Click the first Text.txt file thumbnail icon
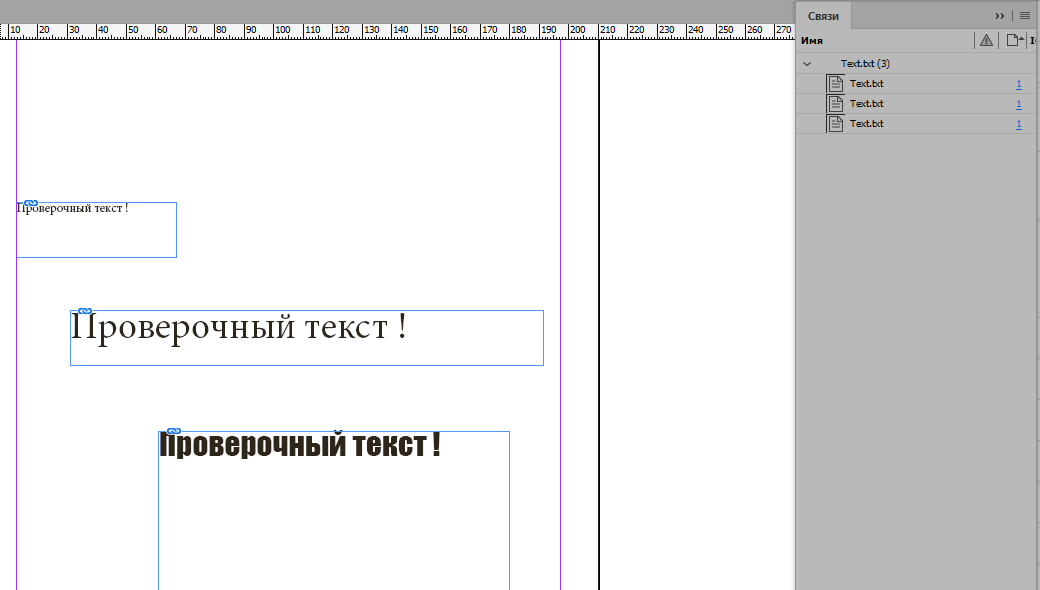The height and width of the screenshot is (590, 1040). (836, 84)
